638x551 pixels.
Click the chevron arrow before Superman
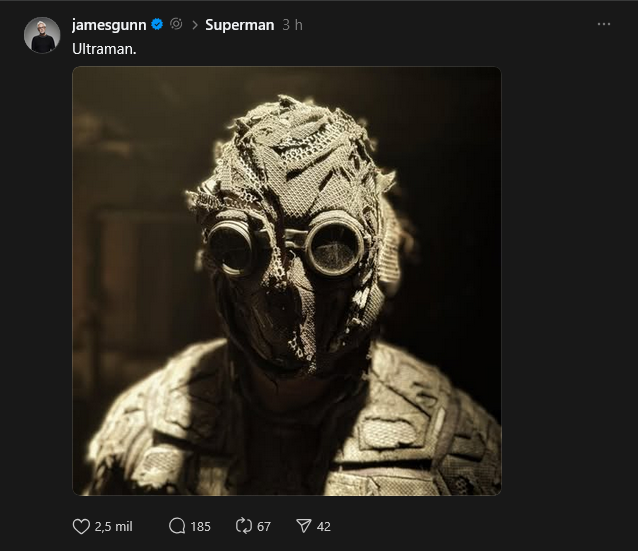pyautogui.click(x=195, y=25)
